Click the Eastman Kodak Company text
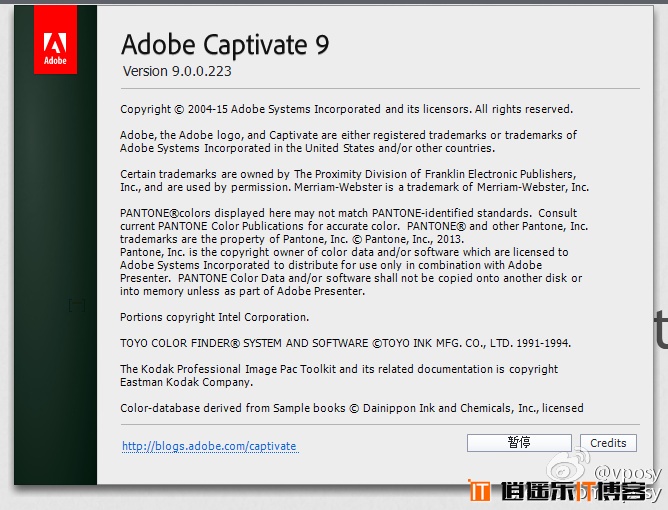 point(186,382)
